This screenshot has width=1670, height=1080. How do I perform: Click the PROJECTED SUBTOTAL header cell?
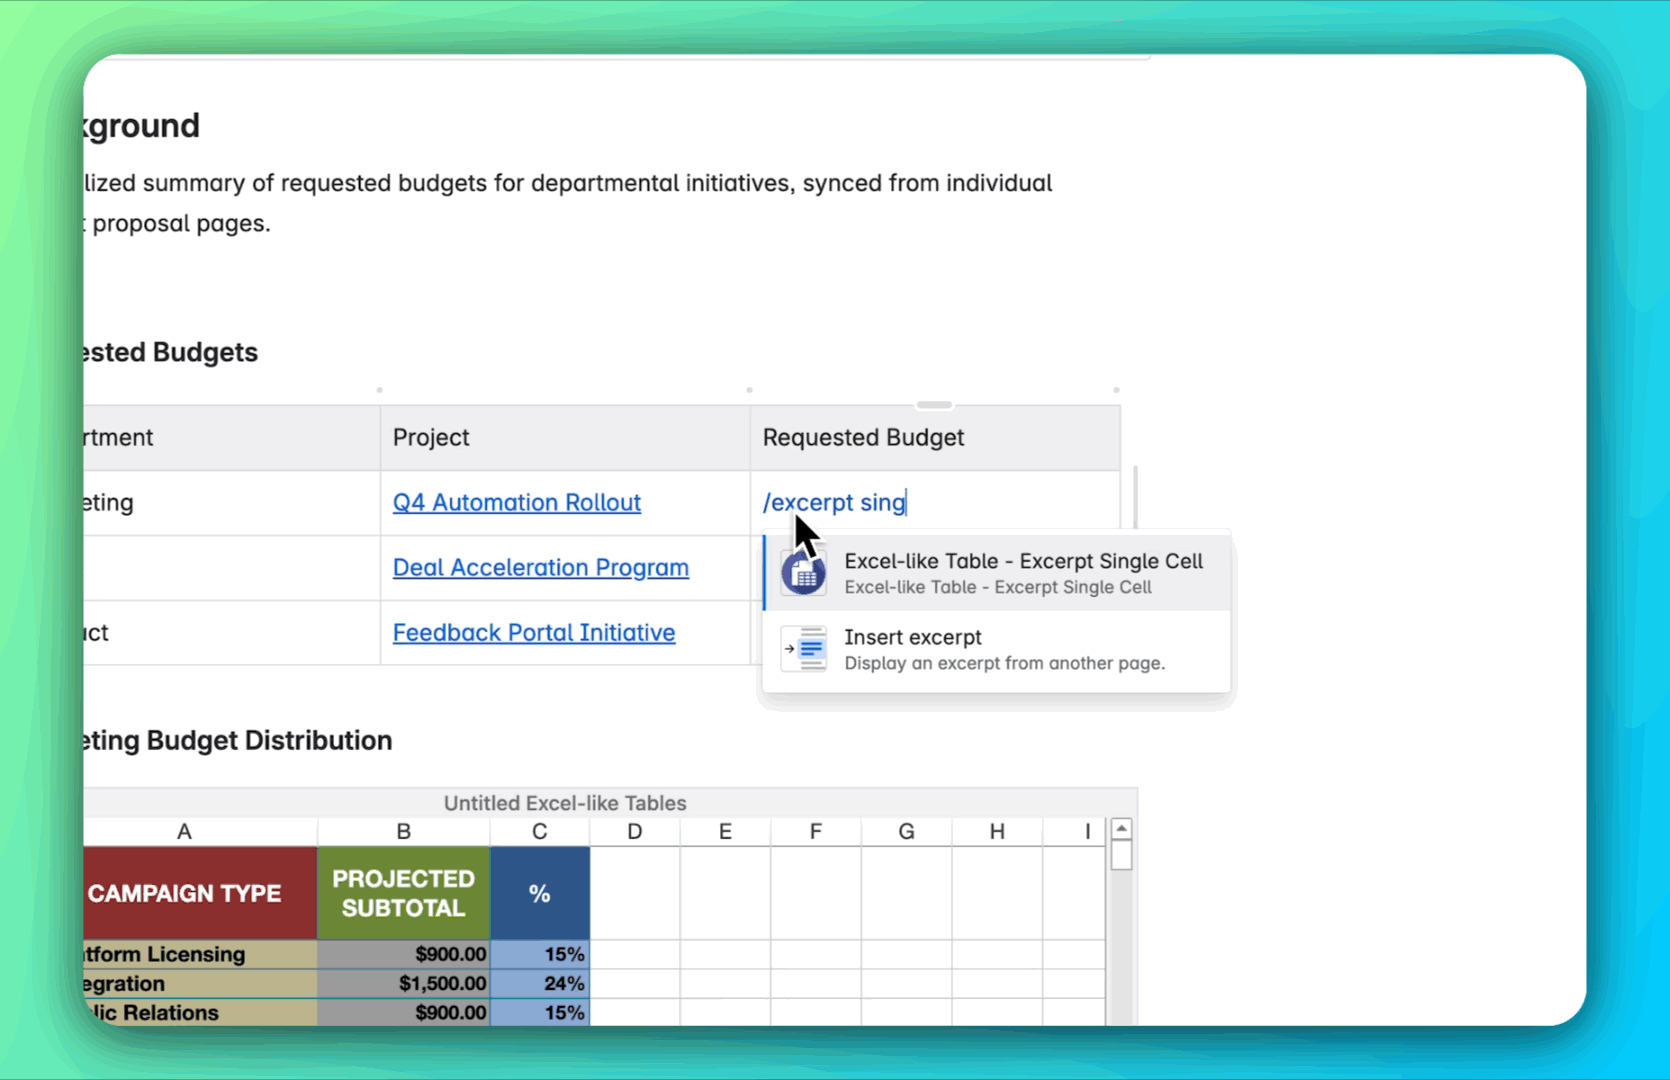pos(402,893)
